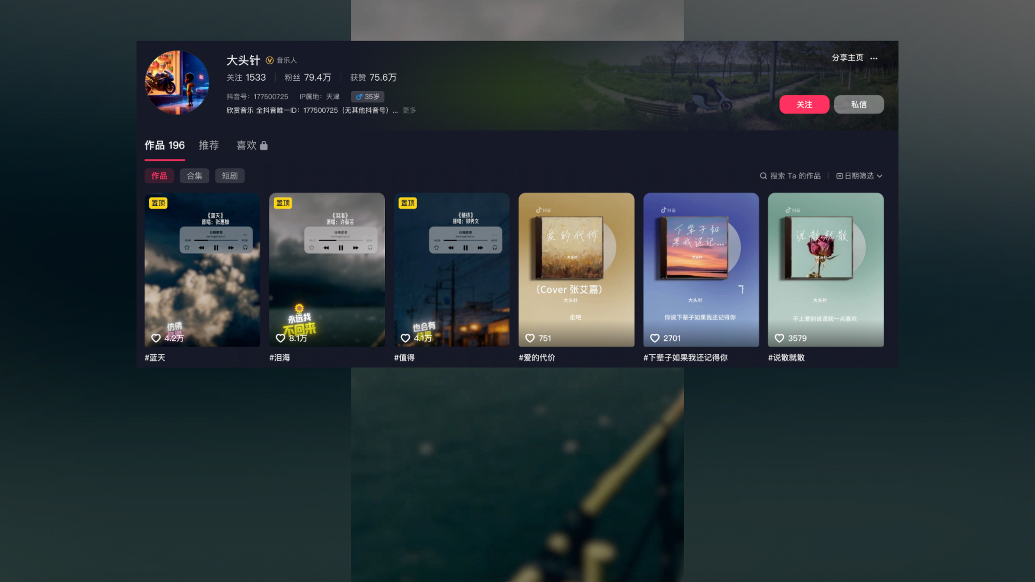
Task: Open the more options menu beside 分享主页
Action: [x=875, y=59]
